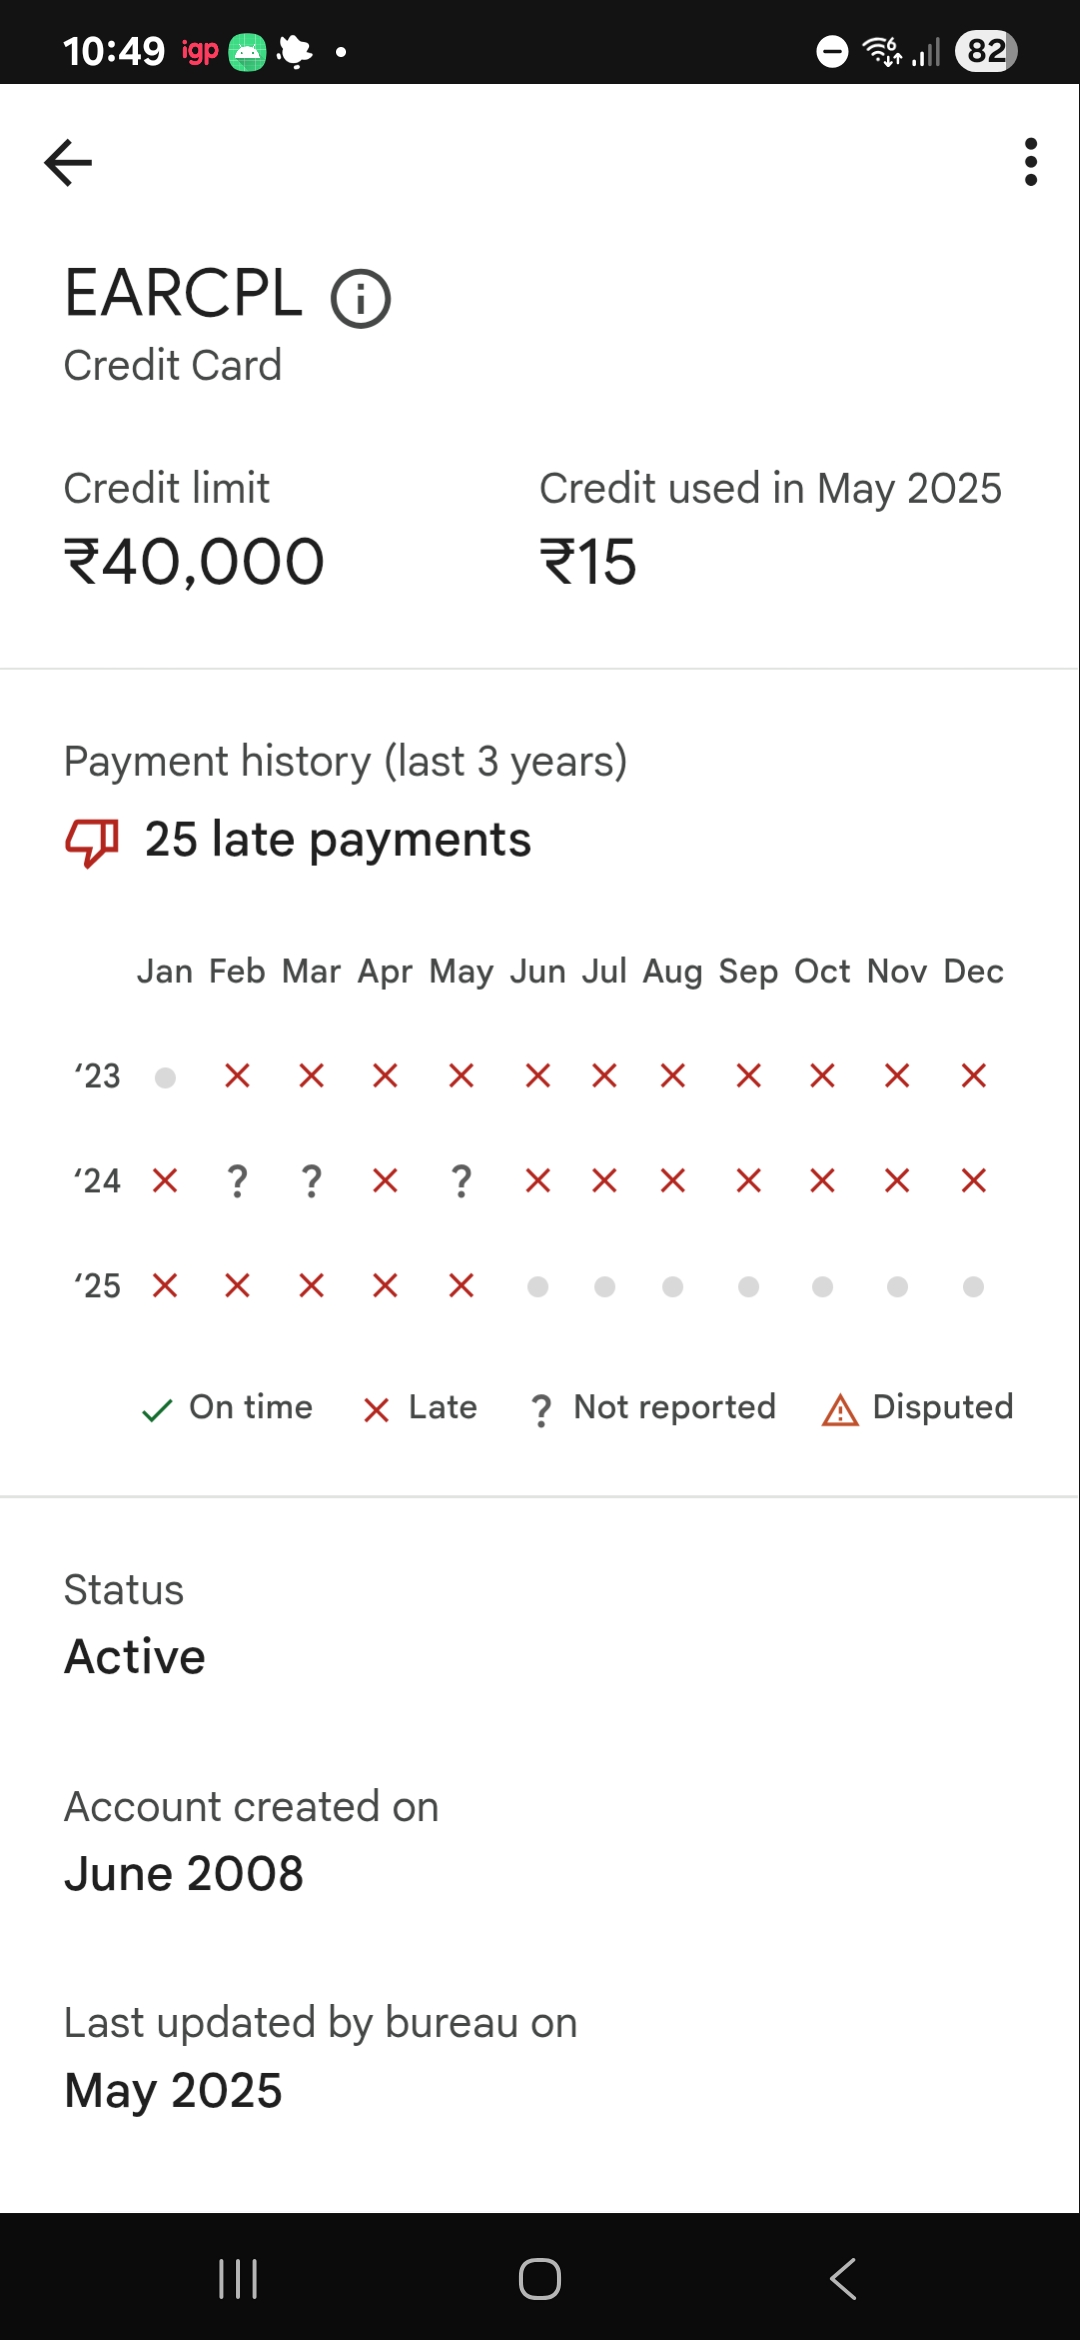Tap the February '24 not-reported question mark

click(x=237, y=1182)
